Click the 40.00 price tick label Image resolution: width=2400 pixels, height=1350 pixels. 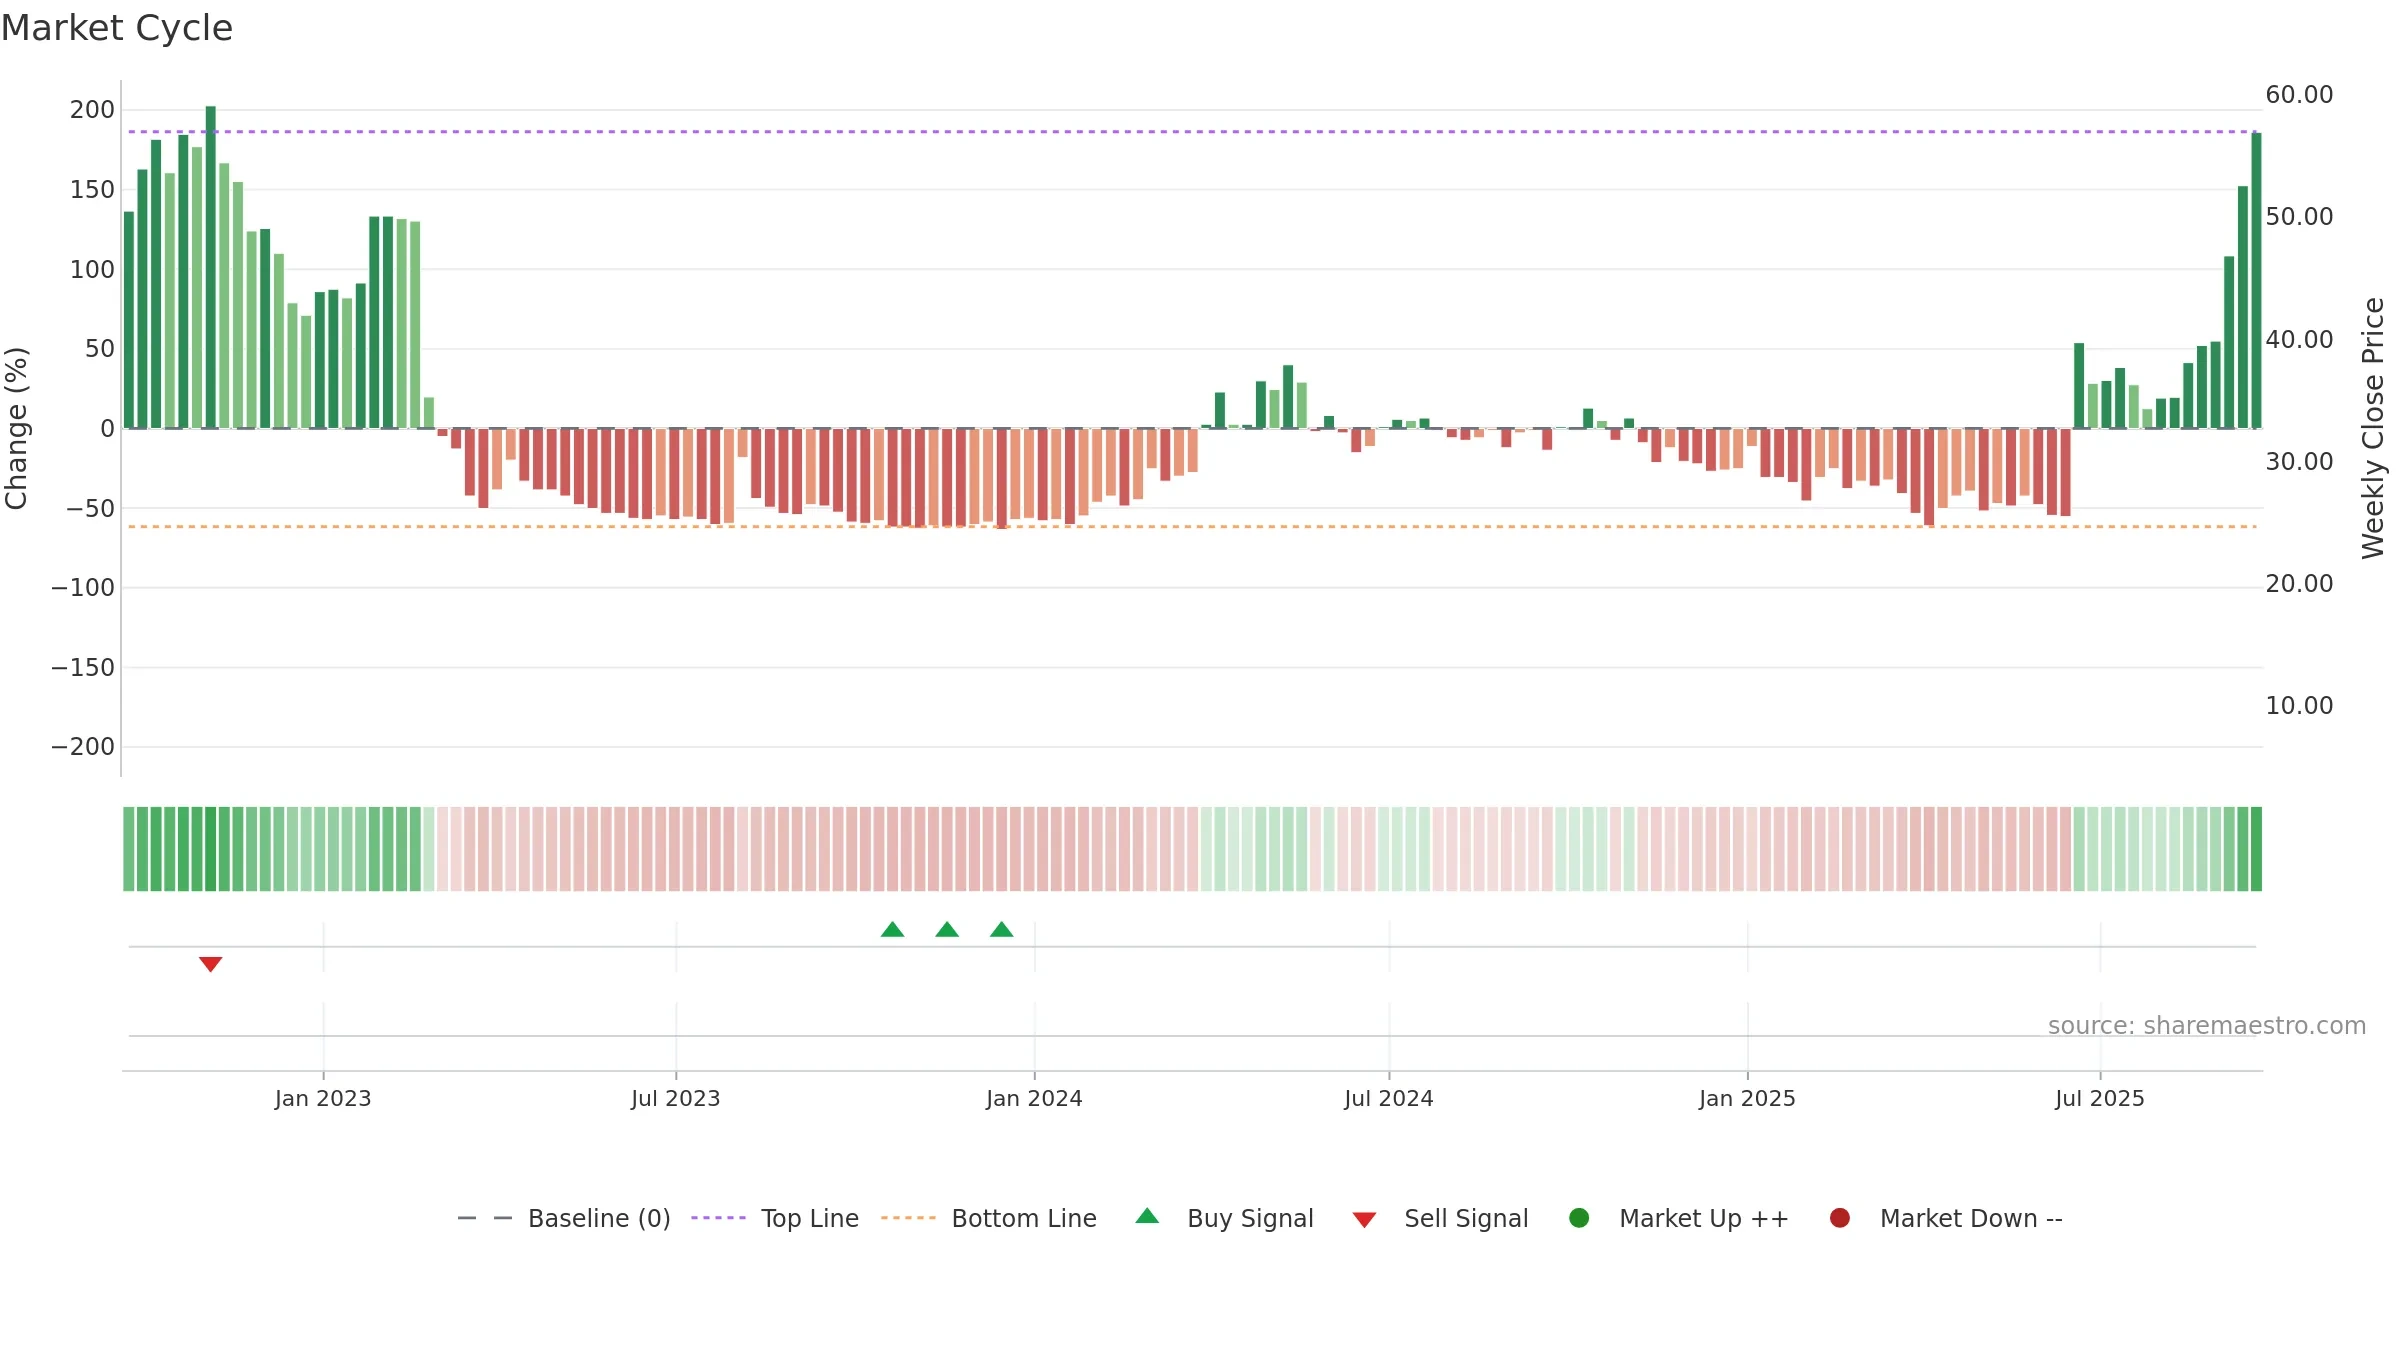tap(2299, 339)
